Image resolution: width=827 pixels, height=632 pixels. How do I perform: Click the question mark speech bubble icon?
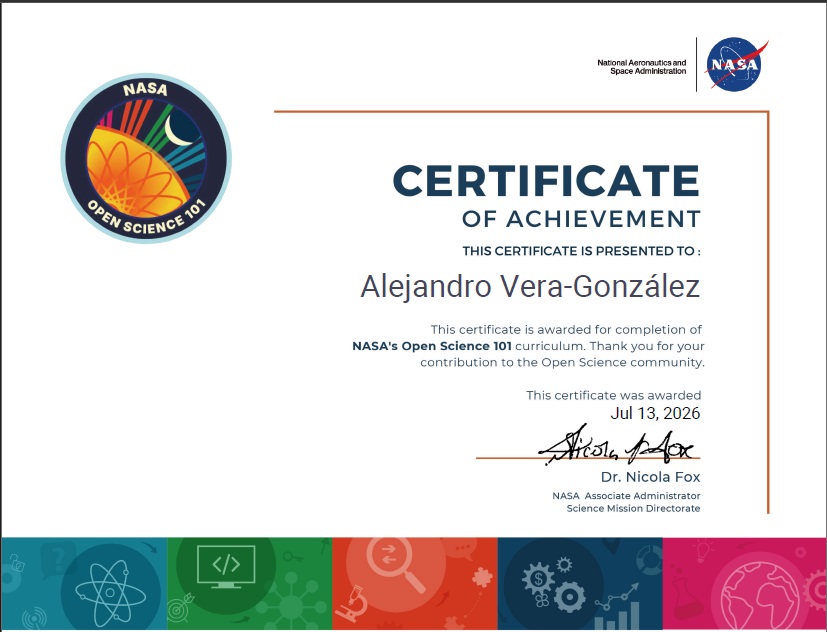pyautogui.click(x=57, y=559)
